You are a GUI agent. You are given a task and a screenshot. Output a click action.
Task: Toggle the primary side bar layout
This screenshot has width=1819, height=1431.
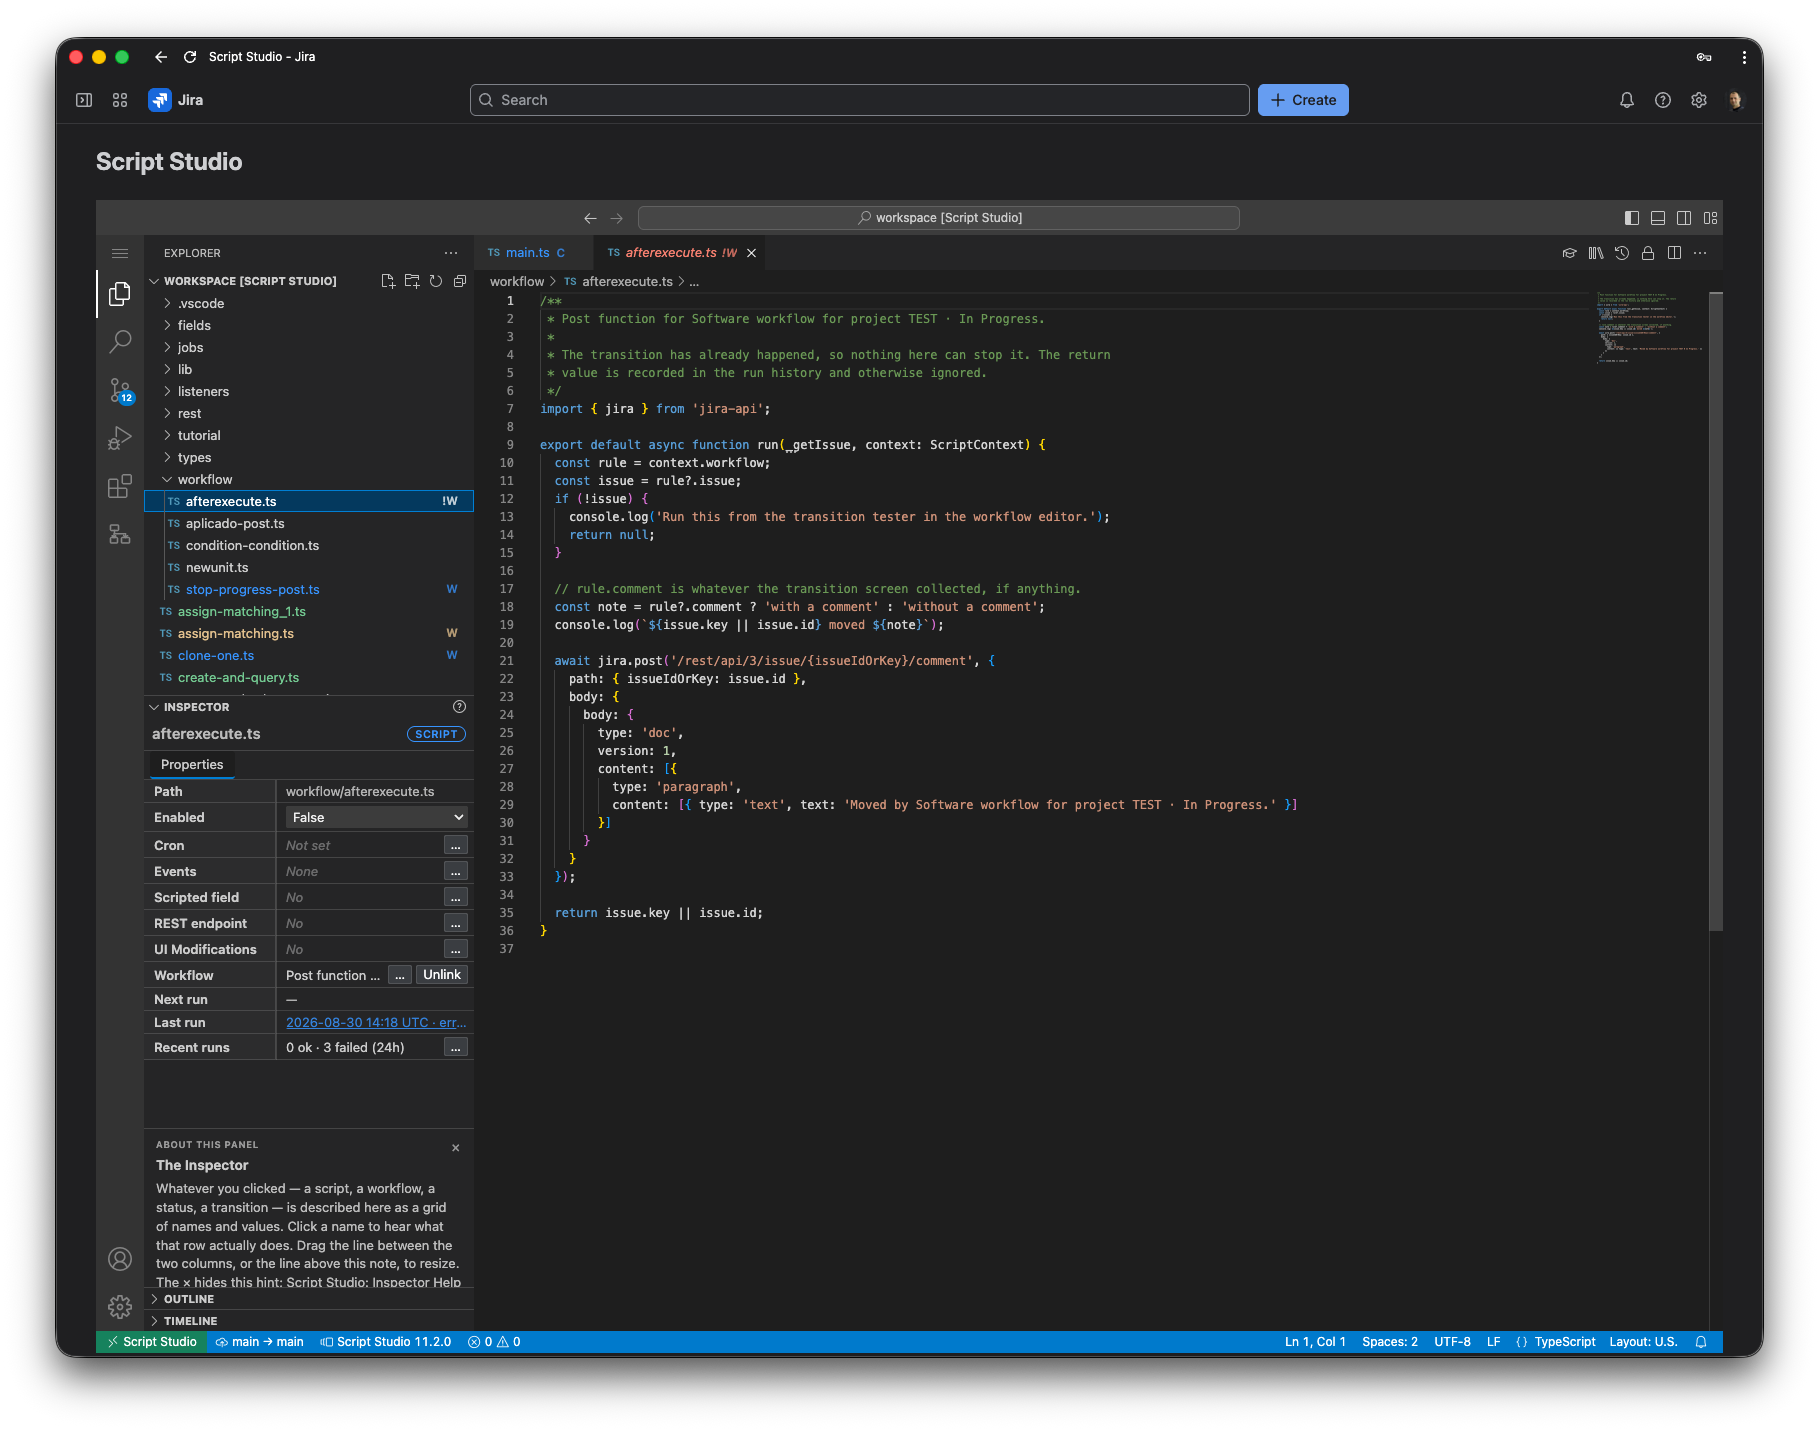pyautogui.click(x=1632, y=218)
